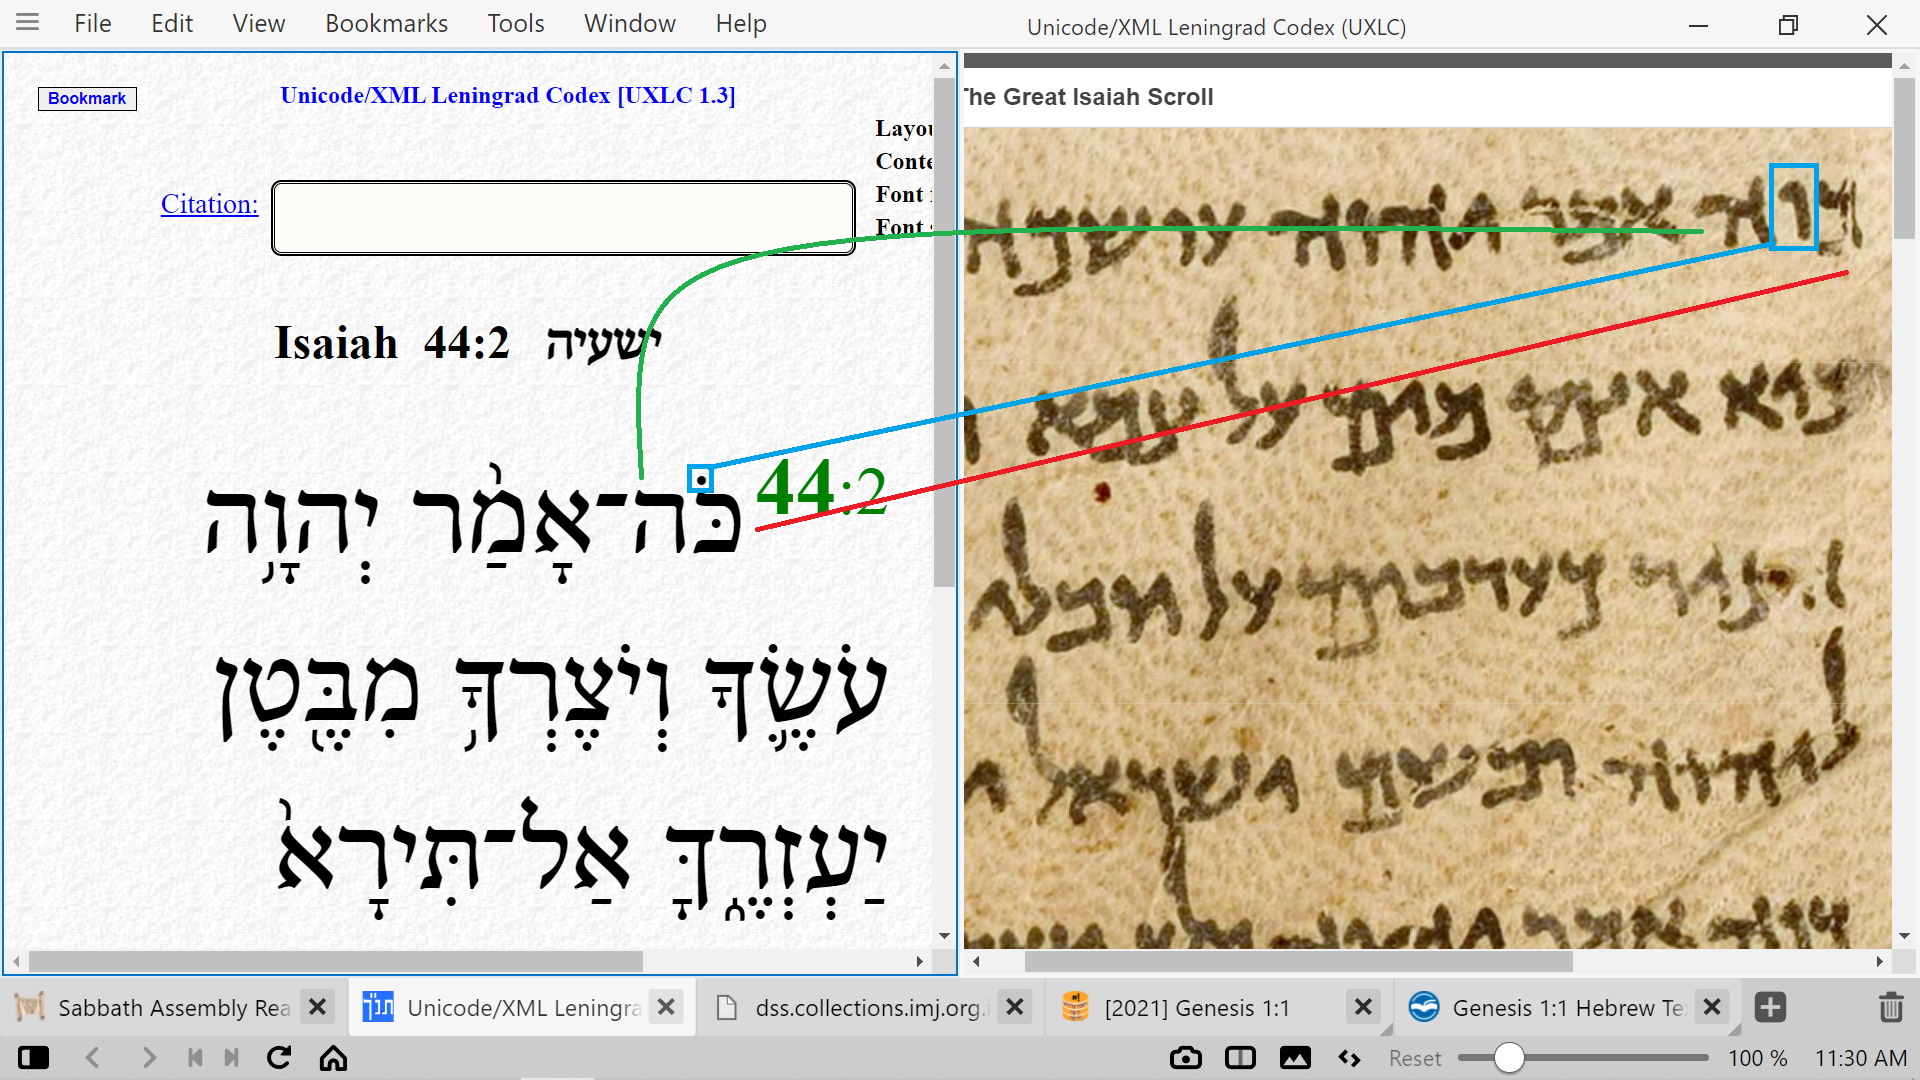Click the page tiling icon
The height and width of the screenshot is (1080, 1920).
tap(1240, 1058)
